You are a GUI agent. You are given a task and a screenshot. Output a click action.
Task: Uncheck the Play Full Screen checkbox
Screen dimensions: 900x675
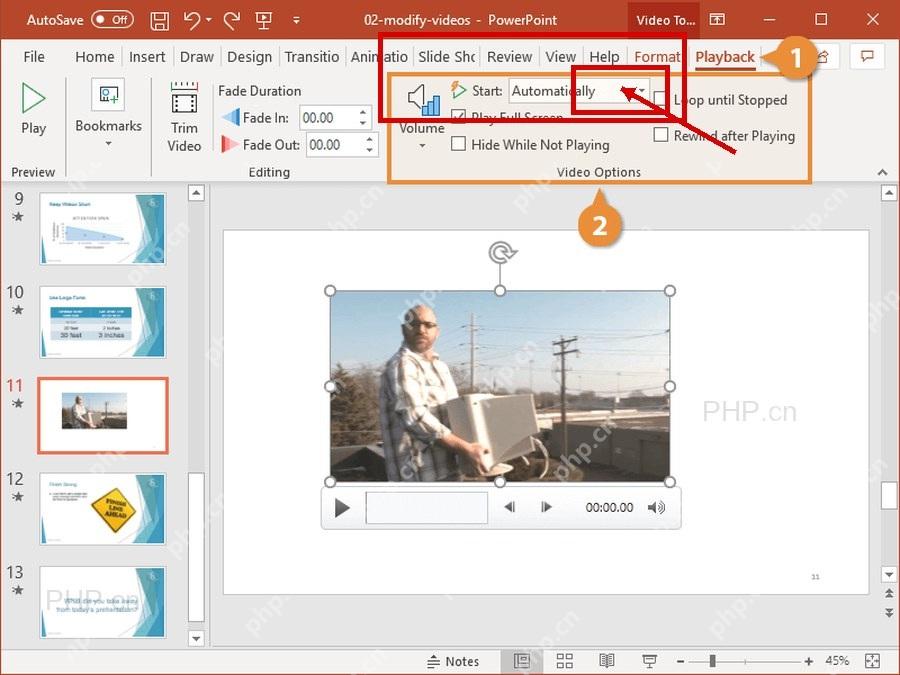(458, 117)
